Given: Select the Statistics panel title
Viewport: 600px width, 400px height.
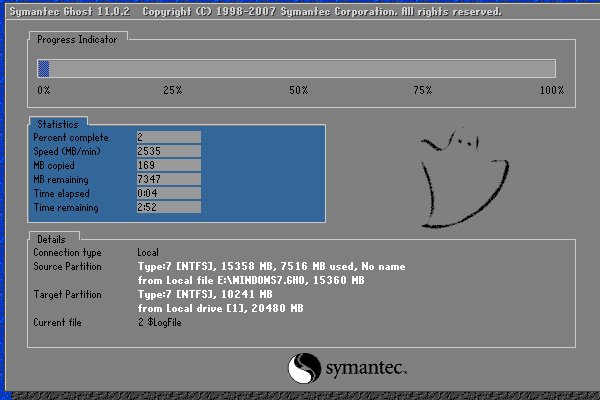Looking at the screenshot, I should (58, 124).
